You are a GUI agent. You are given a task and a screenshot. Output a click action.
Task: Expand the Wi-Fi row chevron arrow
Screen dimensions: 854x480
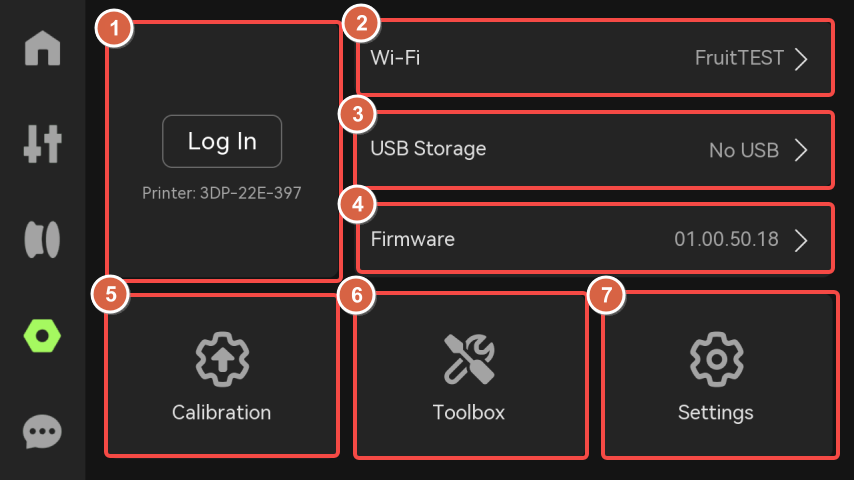[801, 59]
